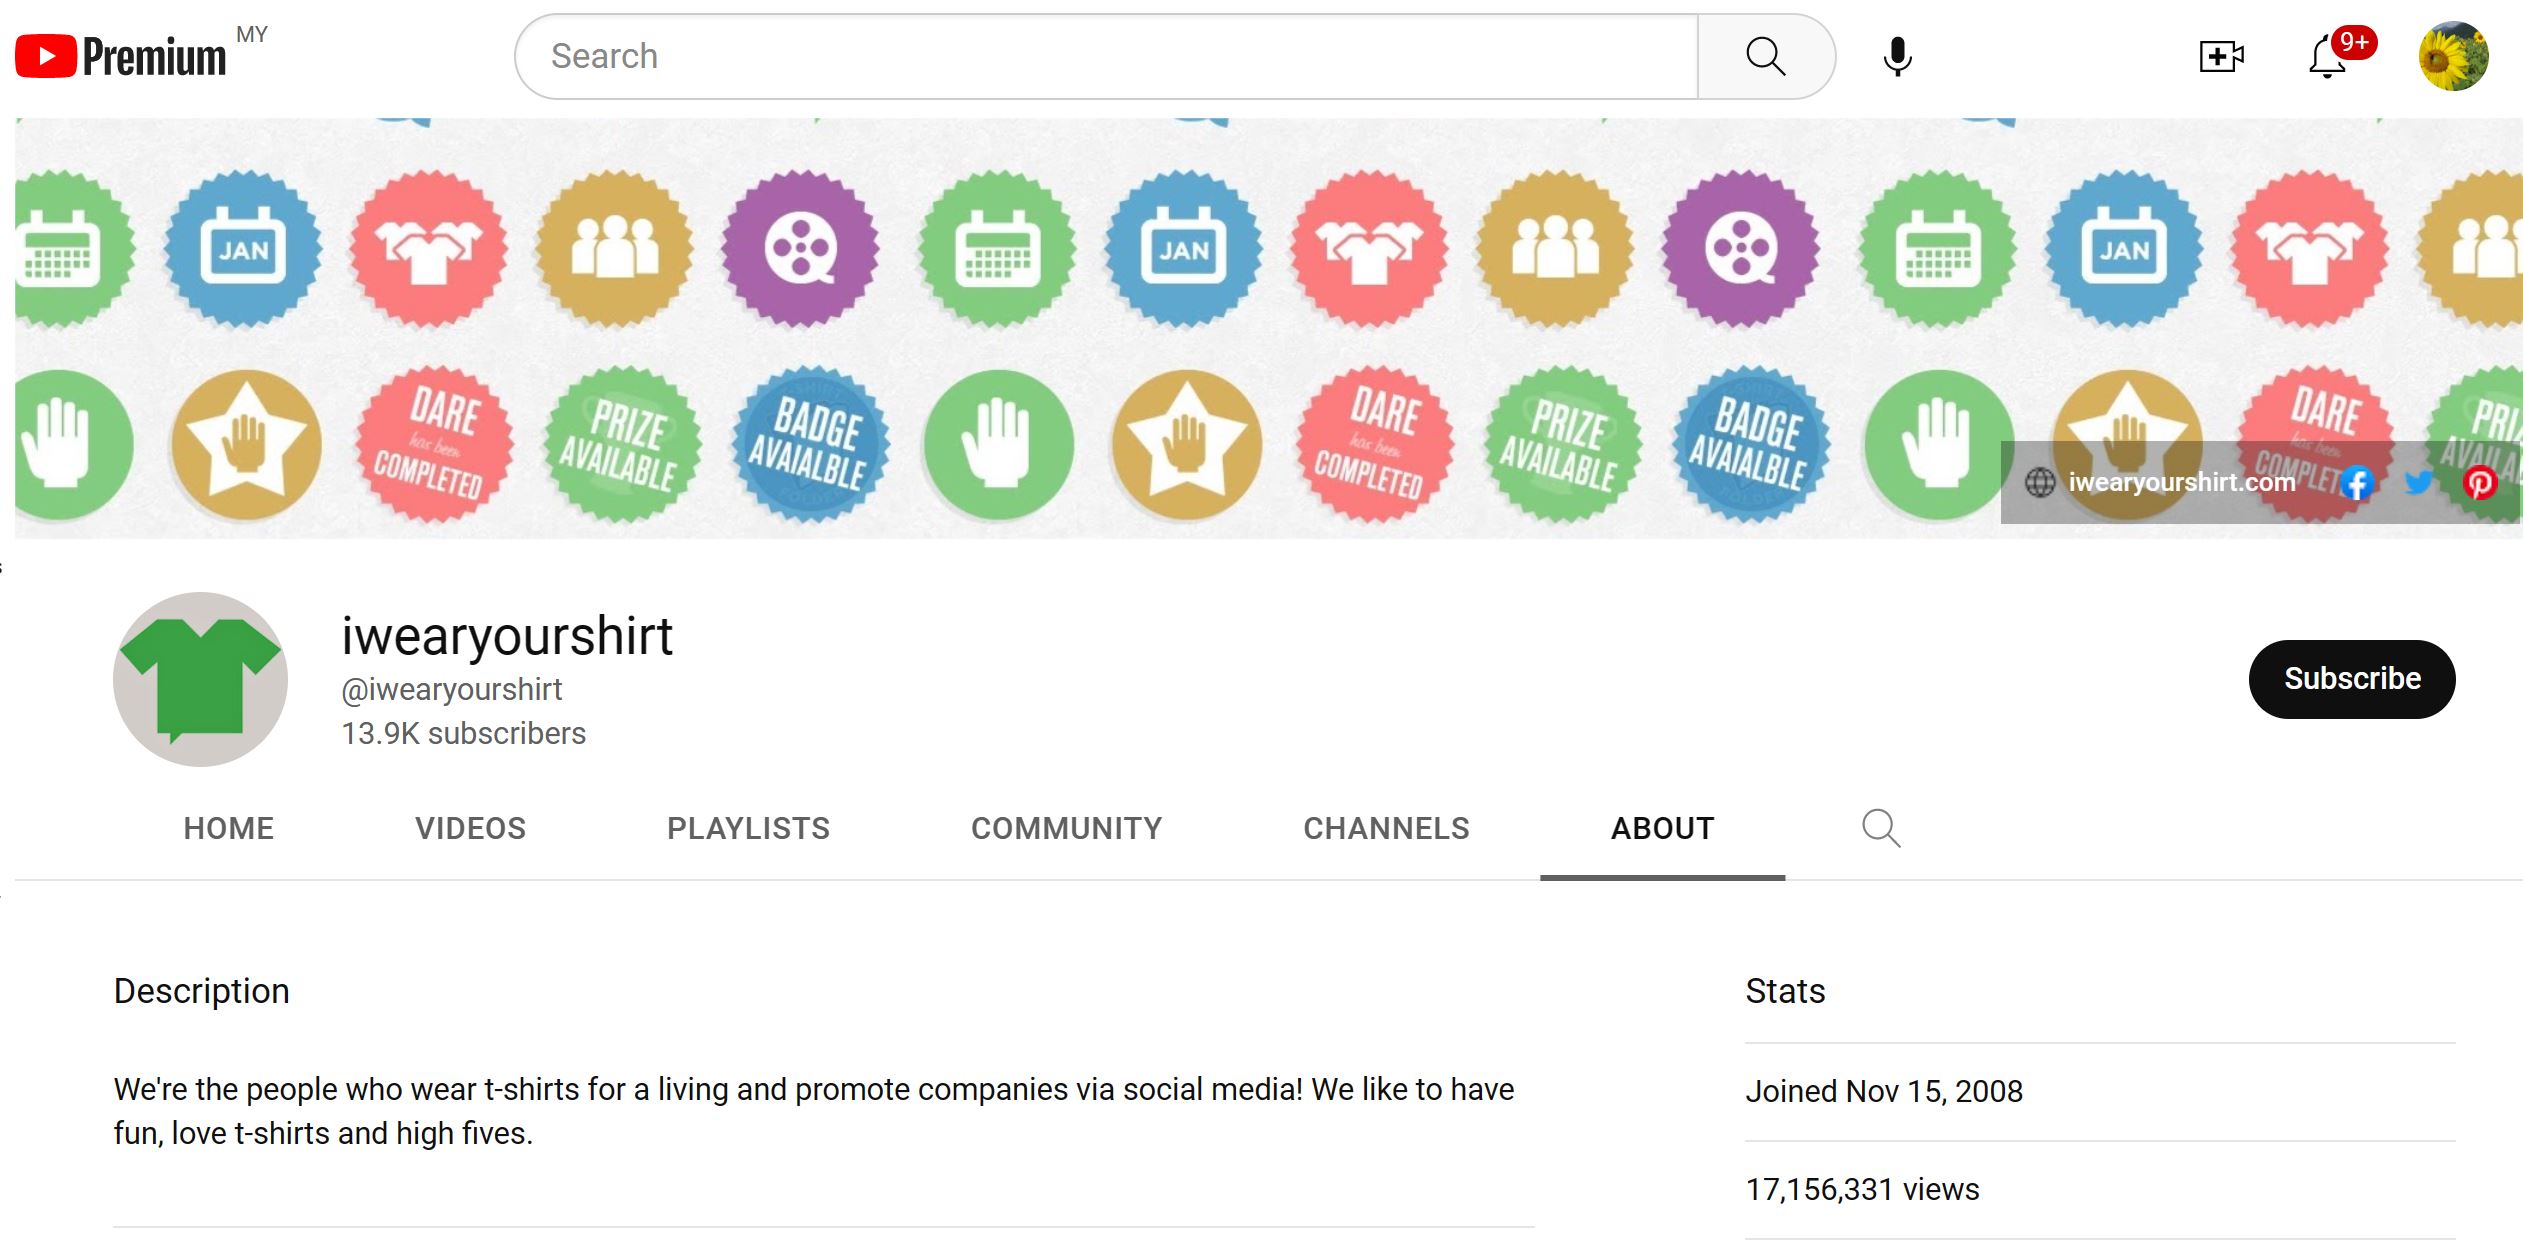The height and width of the screenshot is (1242, 2523).
Task: Open the Create video camera icon
Action: 2221,56
